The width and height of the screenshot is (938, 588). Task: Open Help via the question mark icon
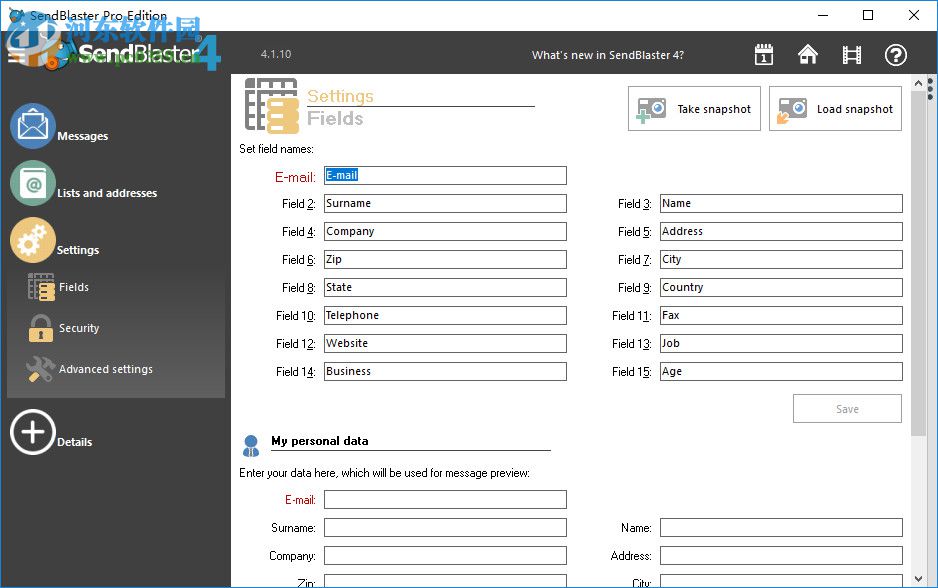point(895,55)
